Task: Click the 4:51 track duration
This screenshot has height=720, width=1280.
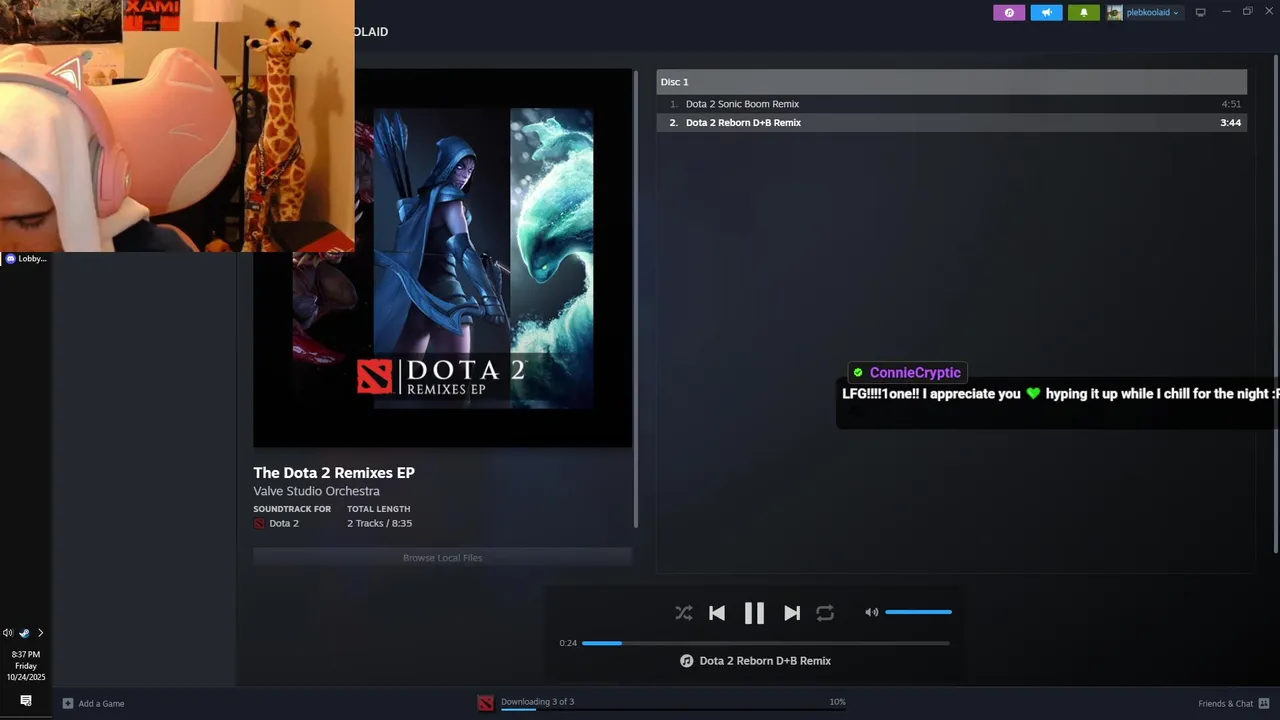Action: [x=1230, y=104]
